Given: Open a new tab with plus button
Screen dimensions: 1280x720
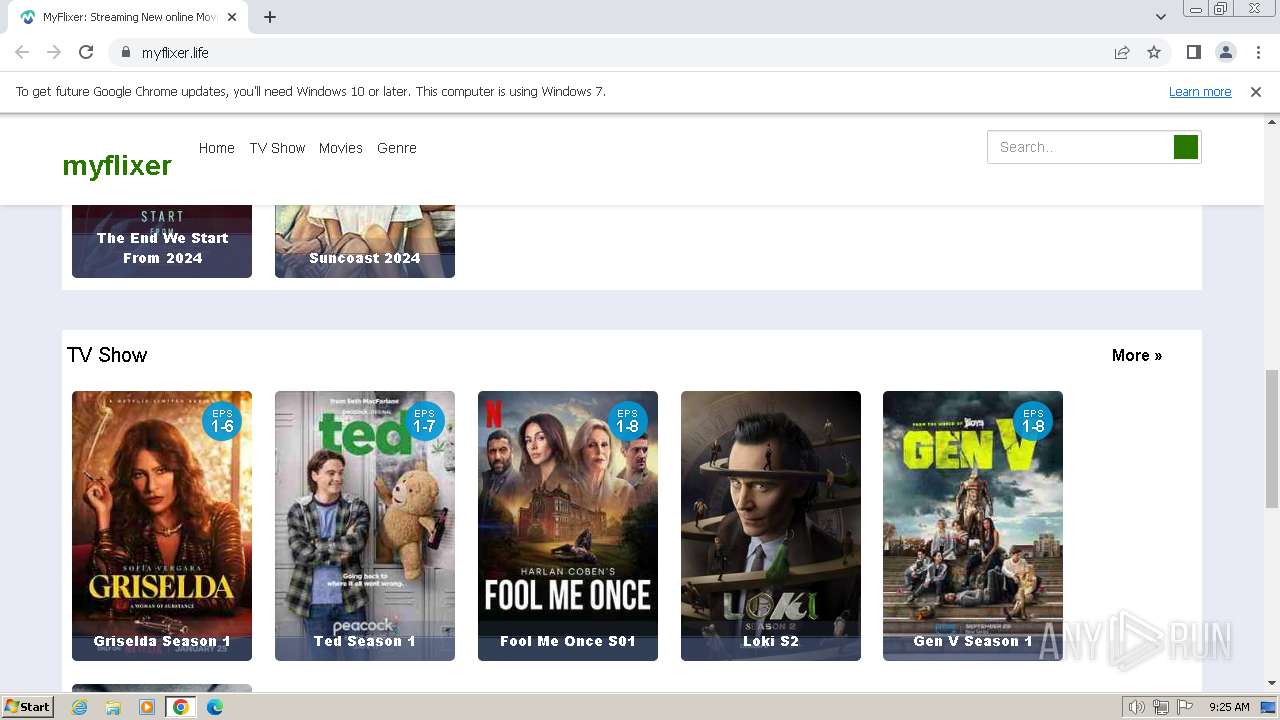Looking at the screenshot, I should 270,17.
